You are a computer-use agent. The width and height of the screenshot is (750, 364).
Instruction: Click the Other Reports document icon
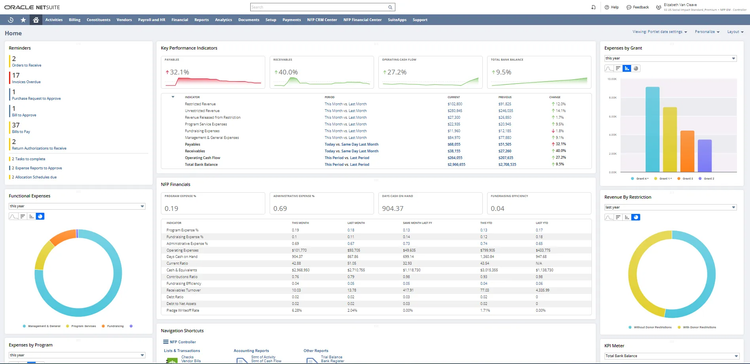(x=311, y=360)
